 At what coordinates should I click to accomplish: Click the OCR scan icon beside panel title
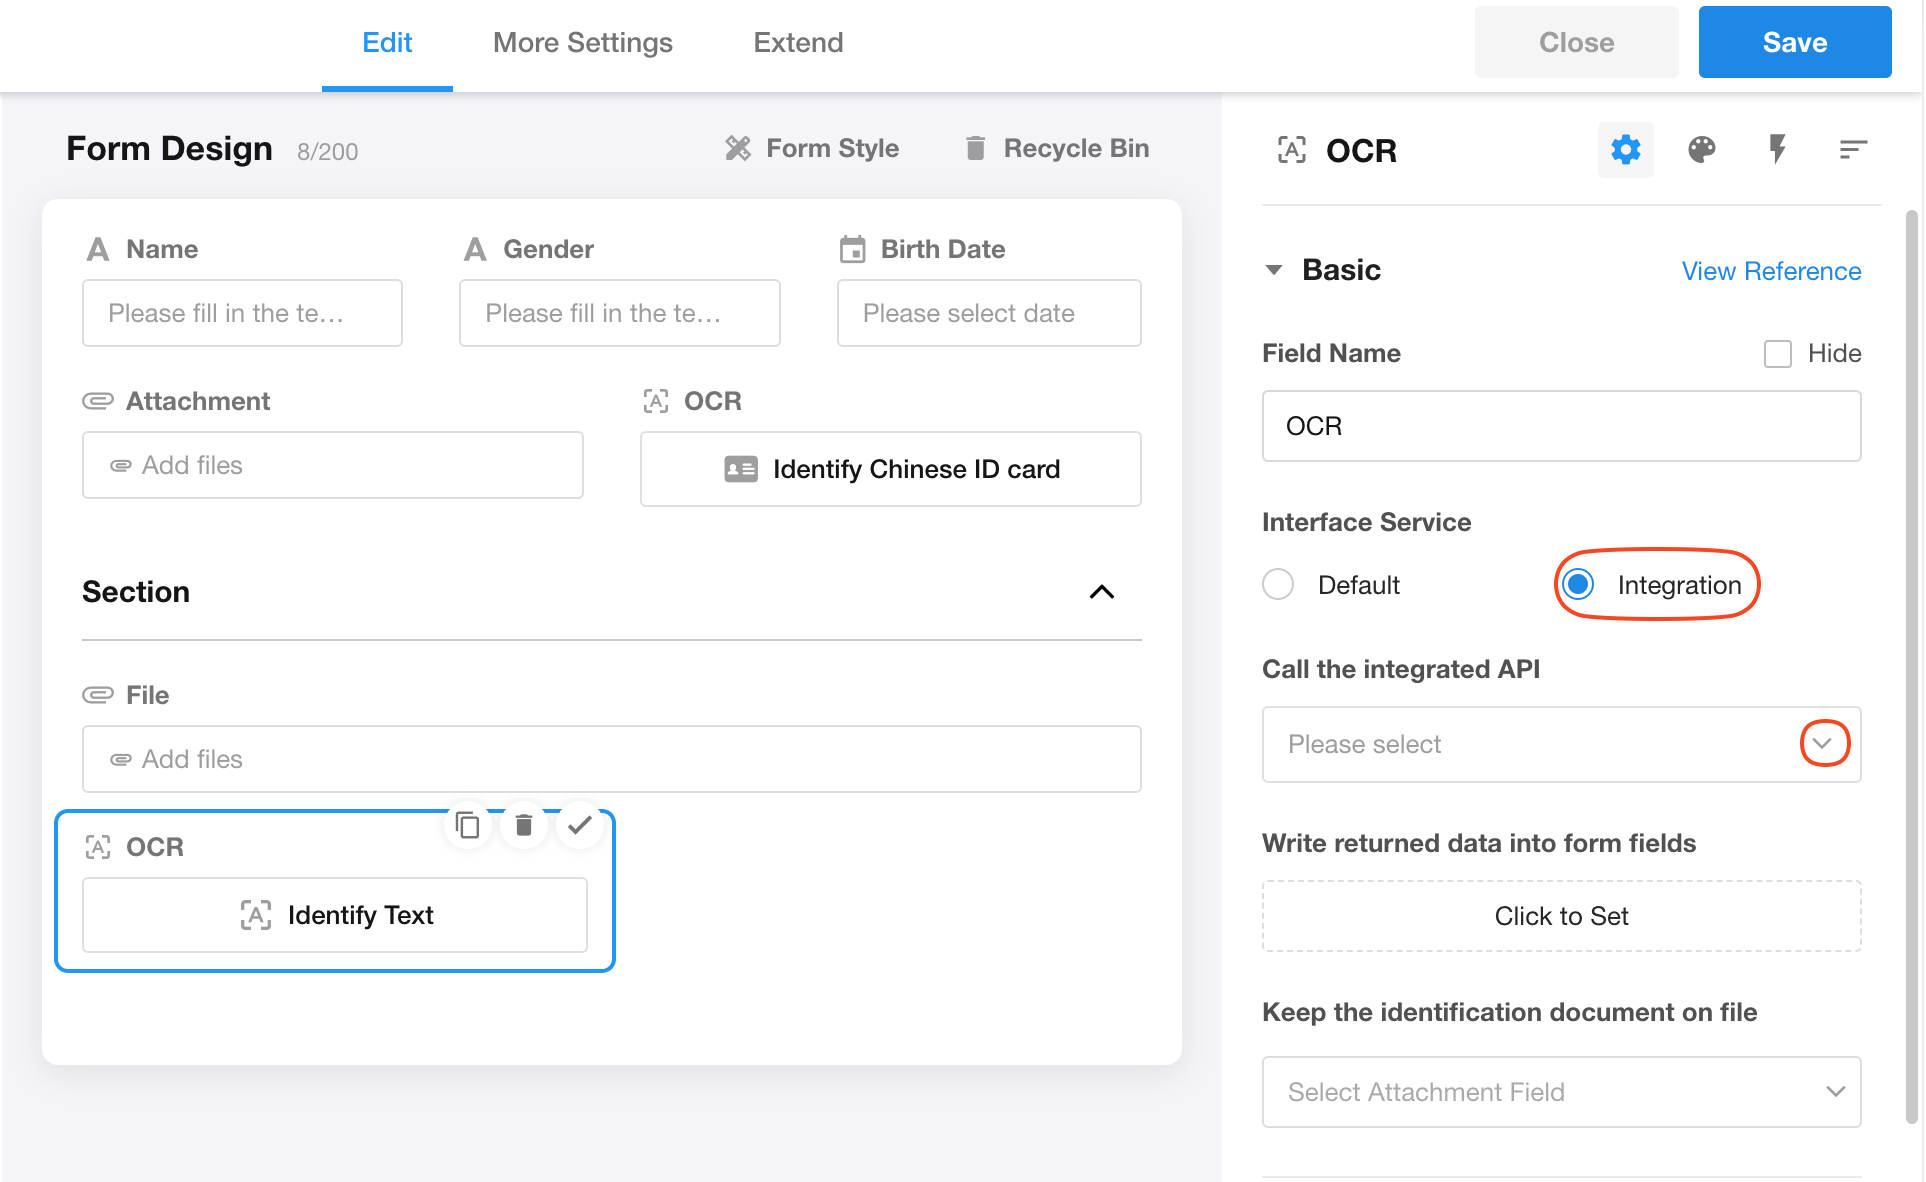point(1291,150)
